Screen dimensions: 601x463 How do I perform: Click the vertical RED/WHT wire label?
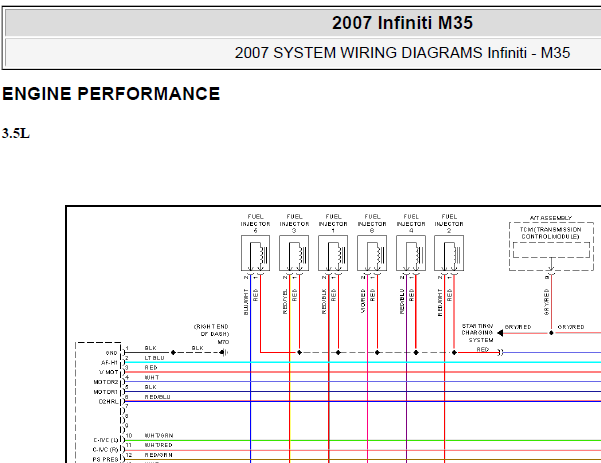pyautogui.click(x=440, y=302)
